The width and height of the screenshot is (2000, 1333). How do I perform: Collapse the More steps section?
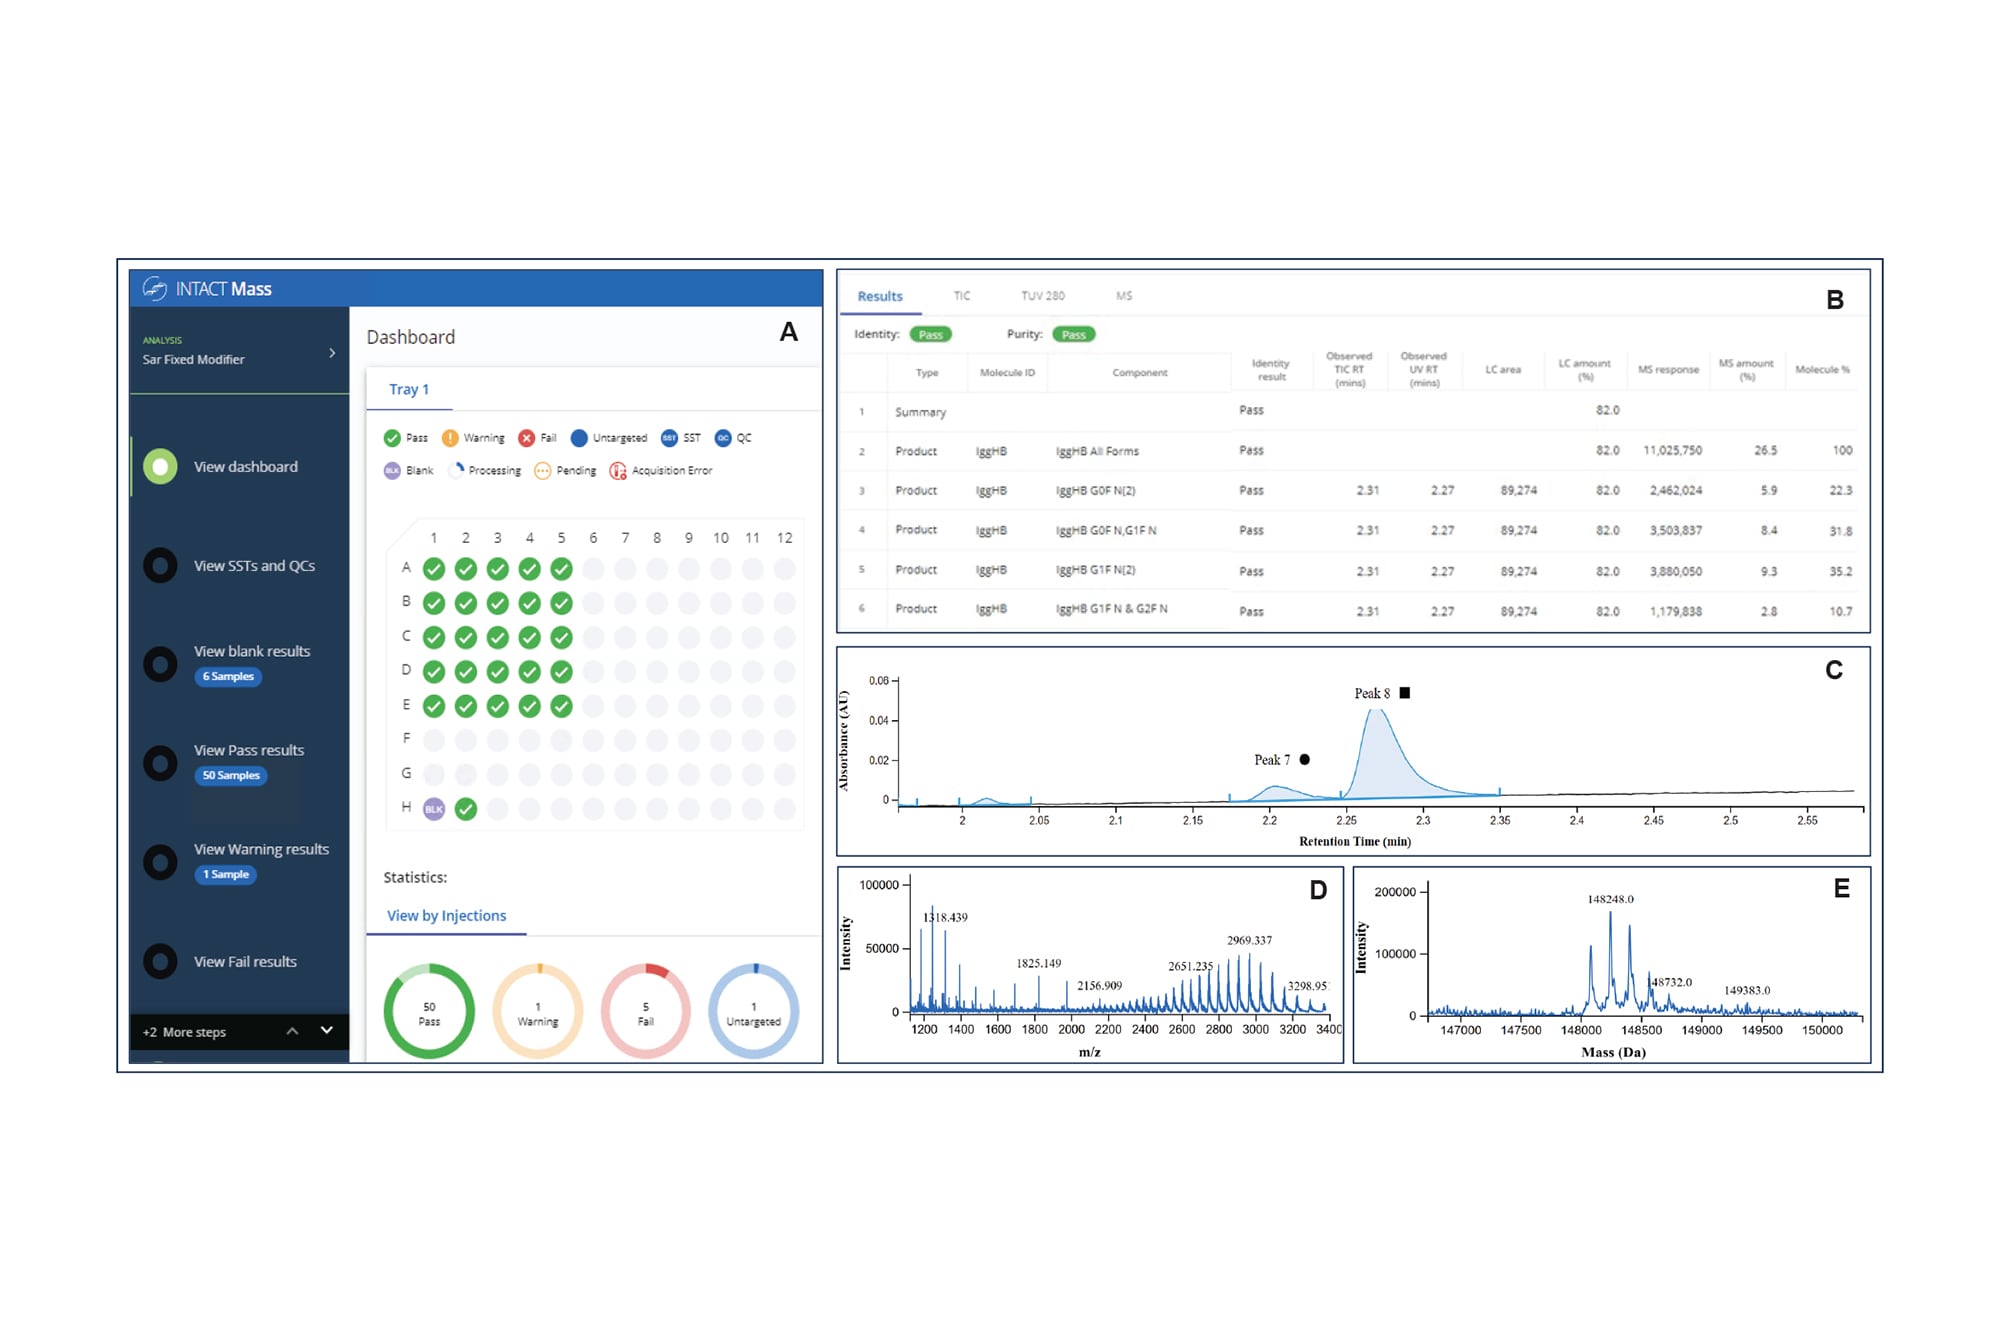(291, 1031)
